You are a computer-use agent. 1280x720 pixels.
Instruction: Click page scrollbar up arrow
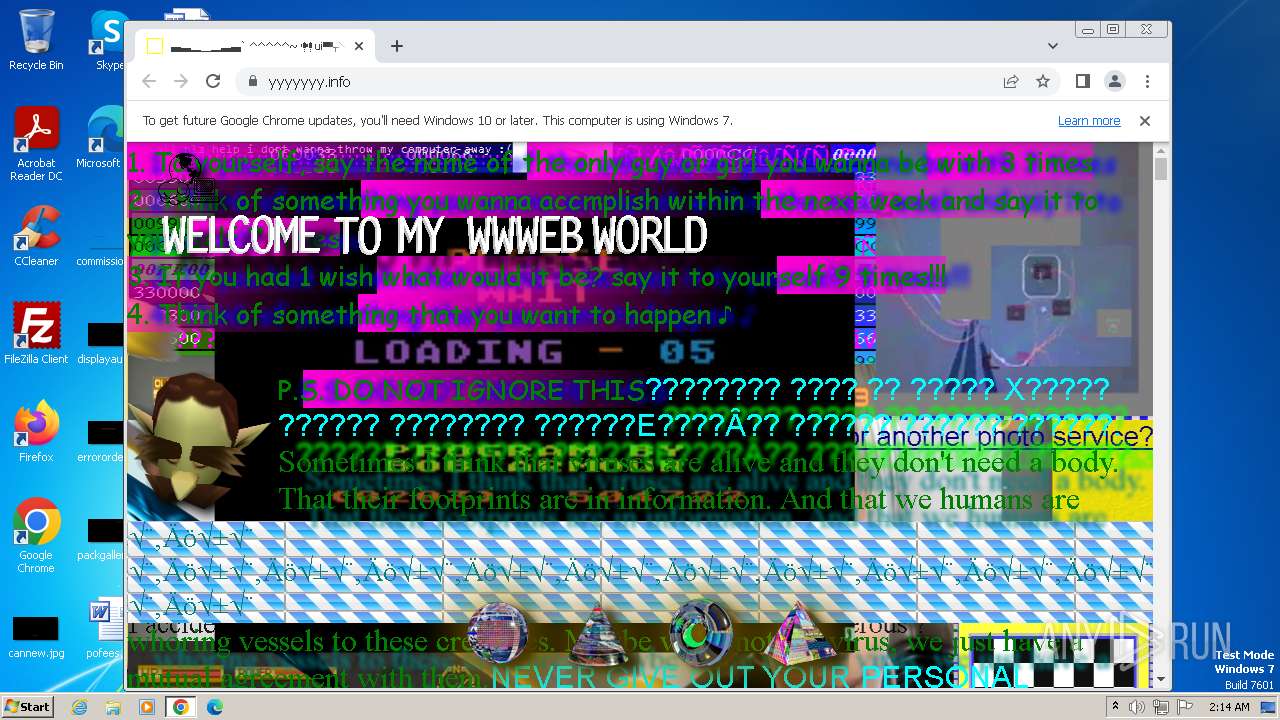[x=1161, y=151]
